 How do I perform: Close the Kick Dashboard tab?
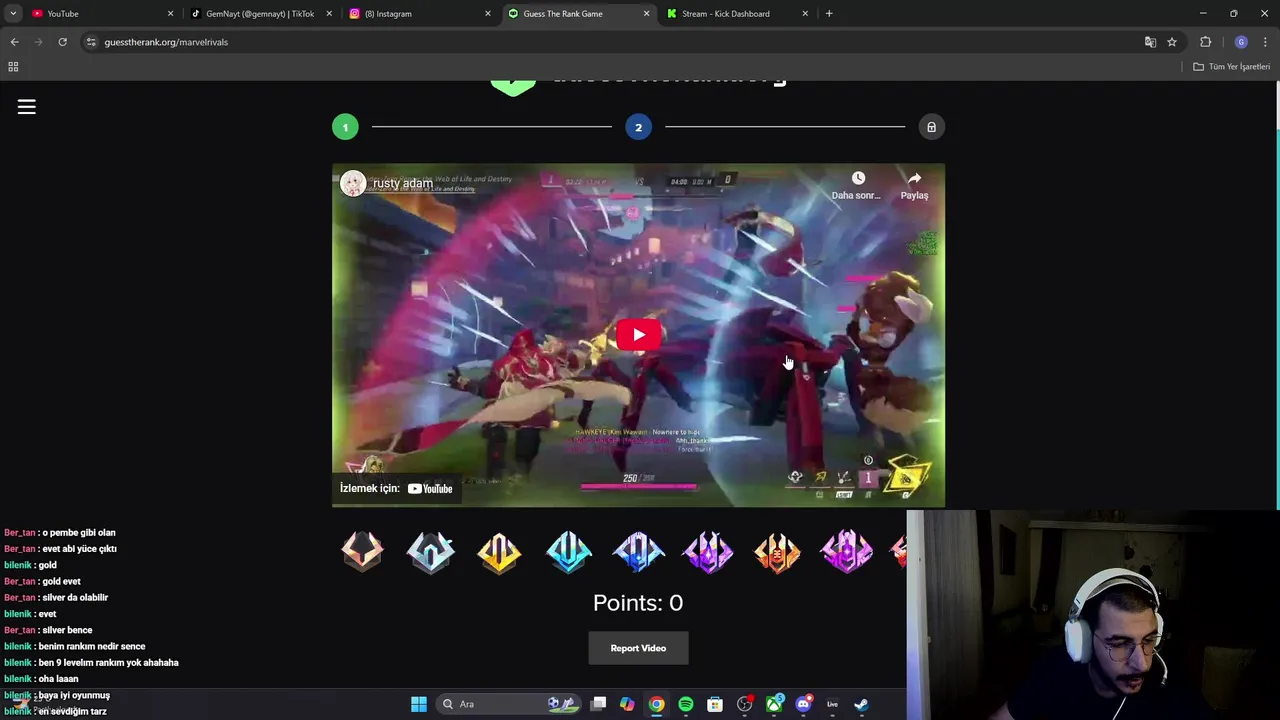pos(805,14)
